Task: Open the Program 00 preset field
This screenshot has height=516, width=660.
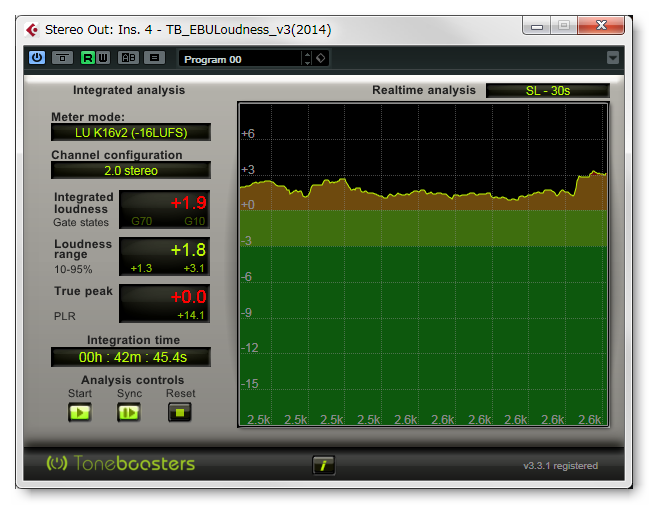Action: [240, 59]
